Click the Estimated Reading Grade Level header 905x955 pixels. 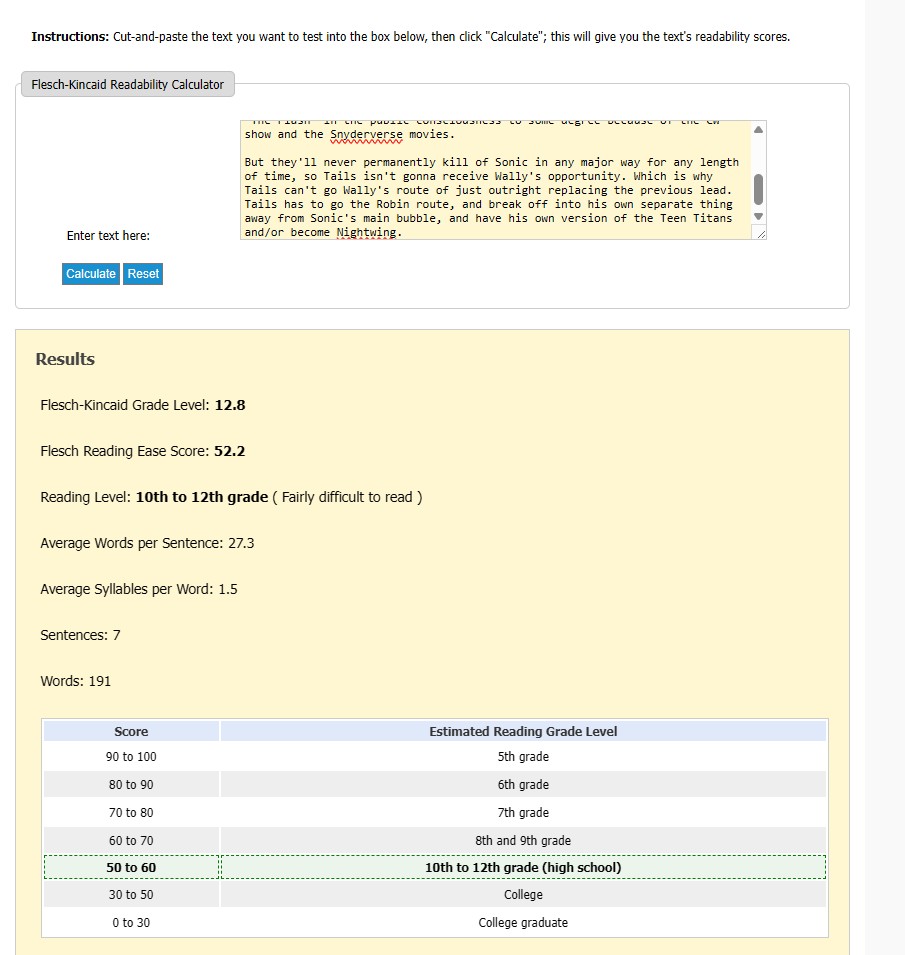[x=523, y=731]
